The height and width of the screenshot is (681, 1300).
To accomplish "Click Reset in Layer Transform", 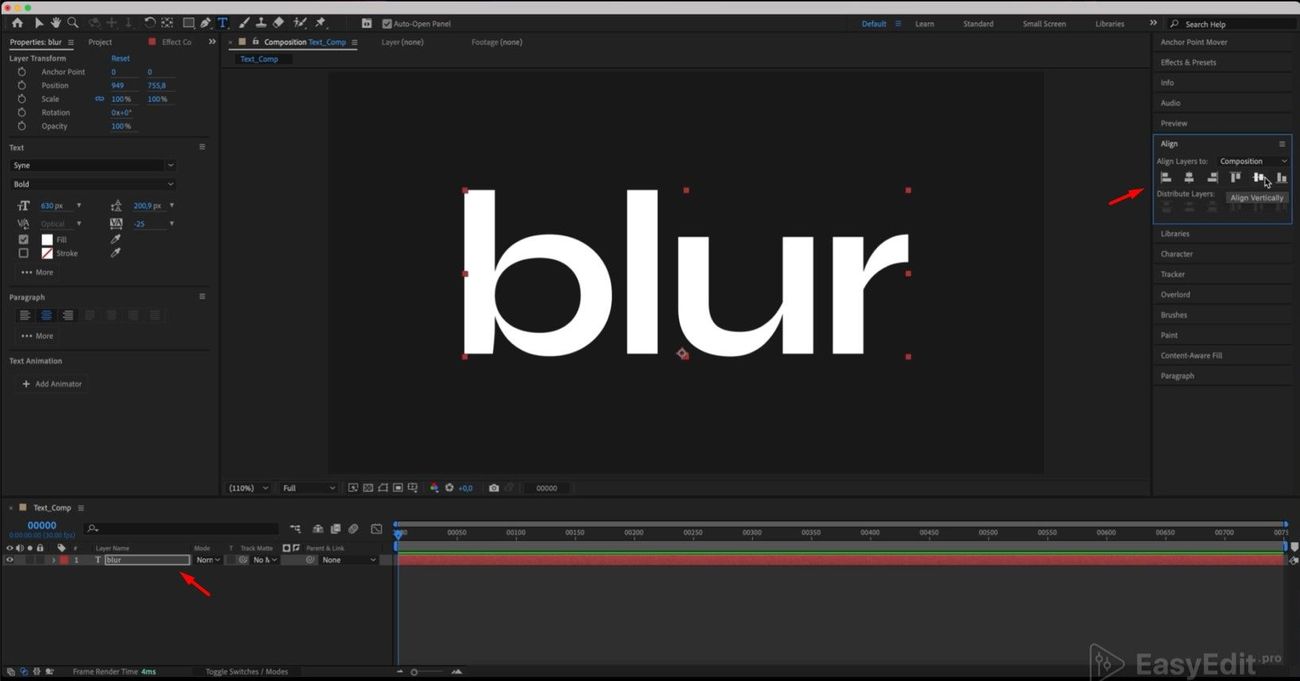I will tap(120, 59).
